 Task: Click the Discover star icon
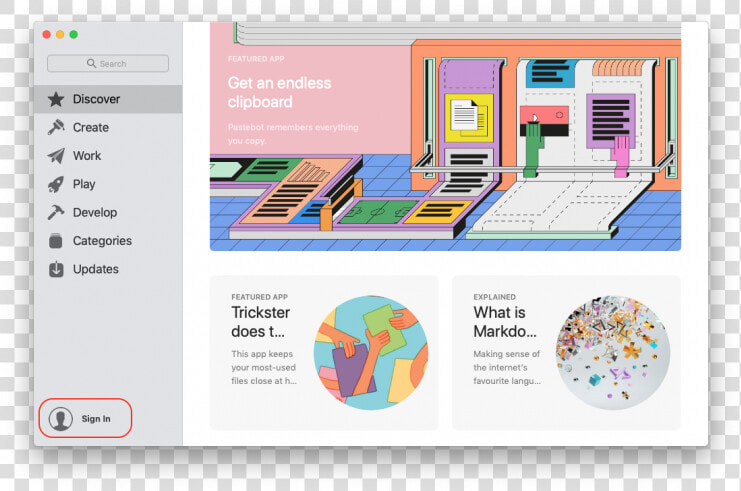click(x=56, y=99)
